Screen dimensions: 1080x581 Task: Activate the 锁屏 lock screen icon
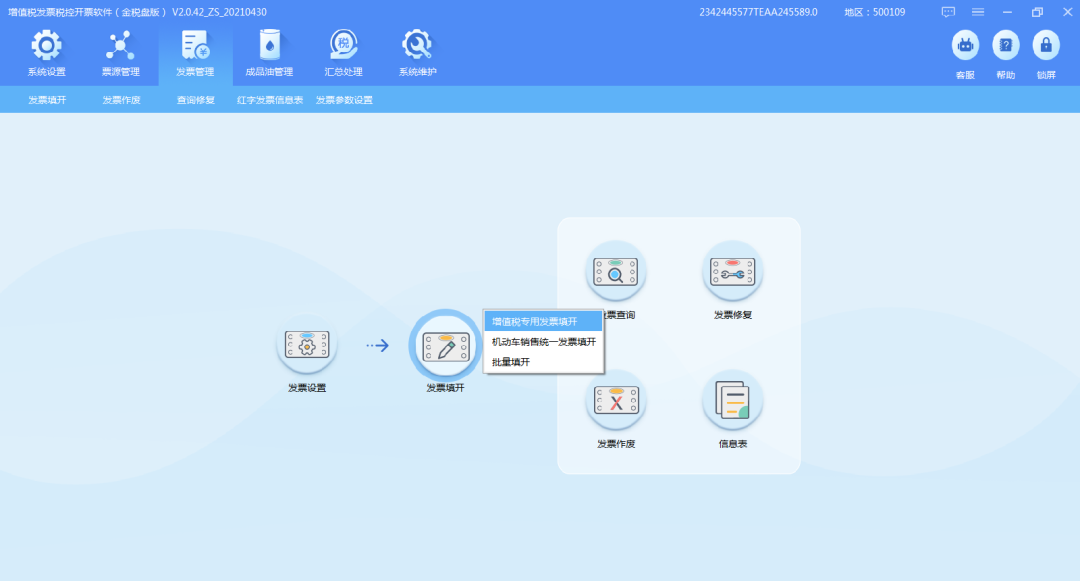pyautogui.click(x=1046, y=45)
